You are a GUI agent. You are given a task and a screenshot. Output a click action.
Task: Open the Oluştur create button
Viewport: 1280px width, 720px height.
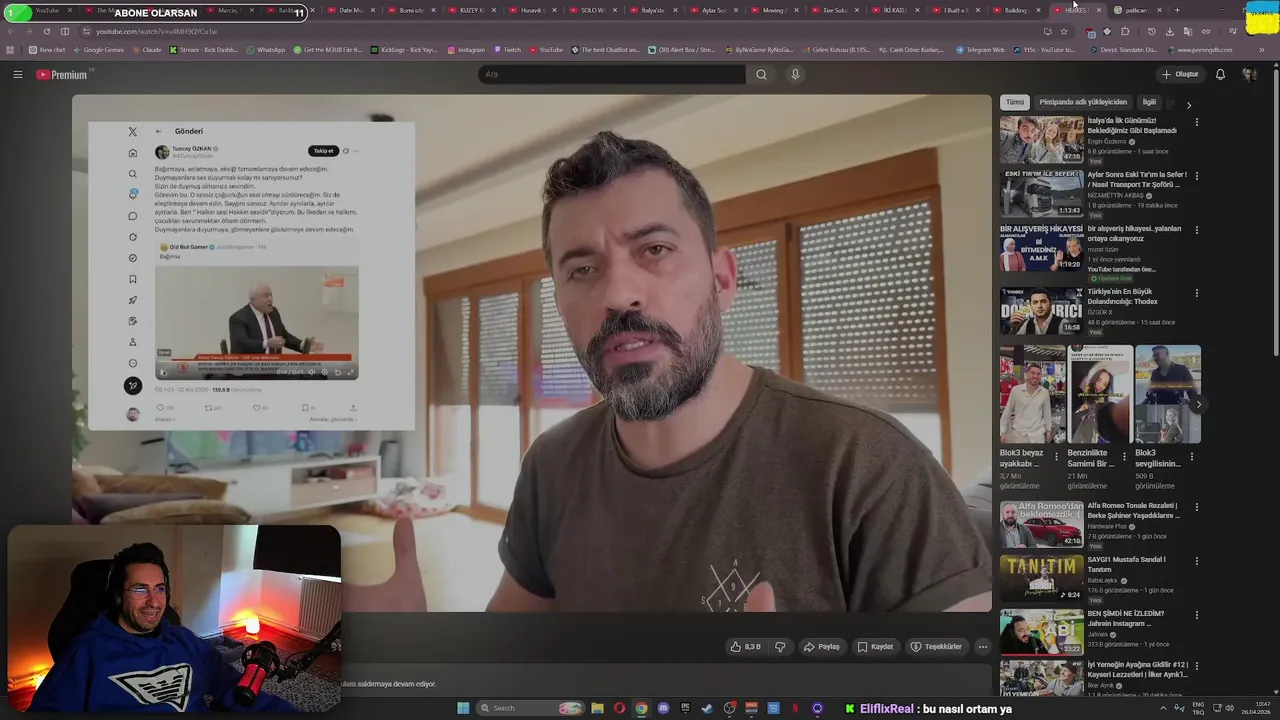[x=1180, y=74]
